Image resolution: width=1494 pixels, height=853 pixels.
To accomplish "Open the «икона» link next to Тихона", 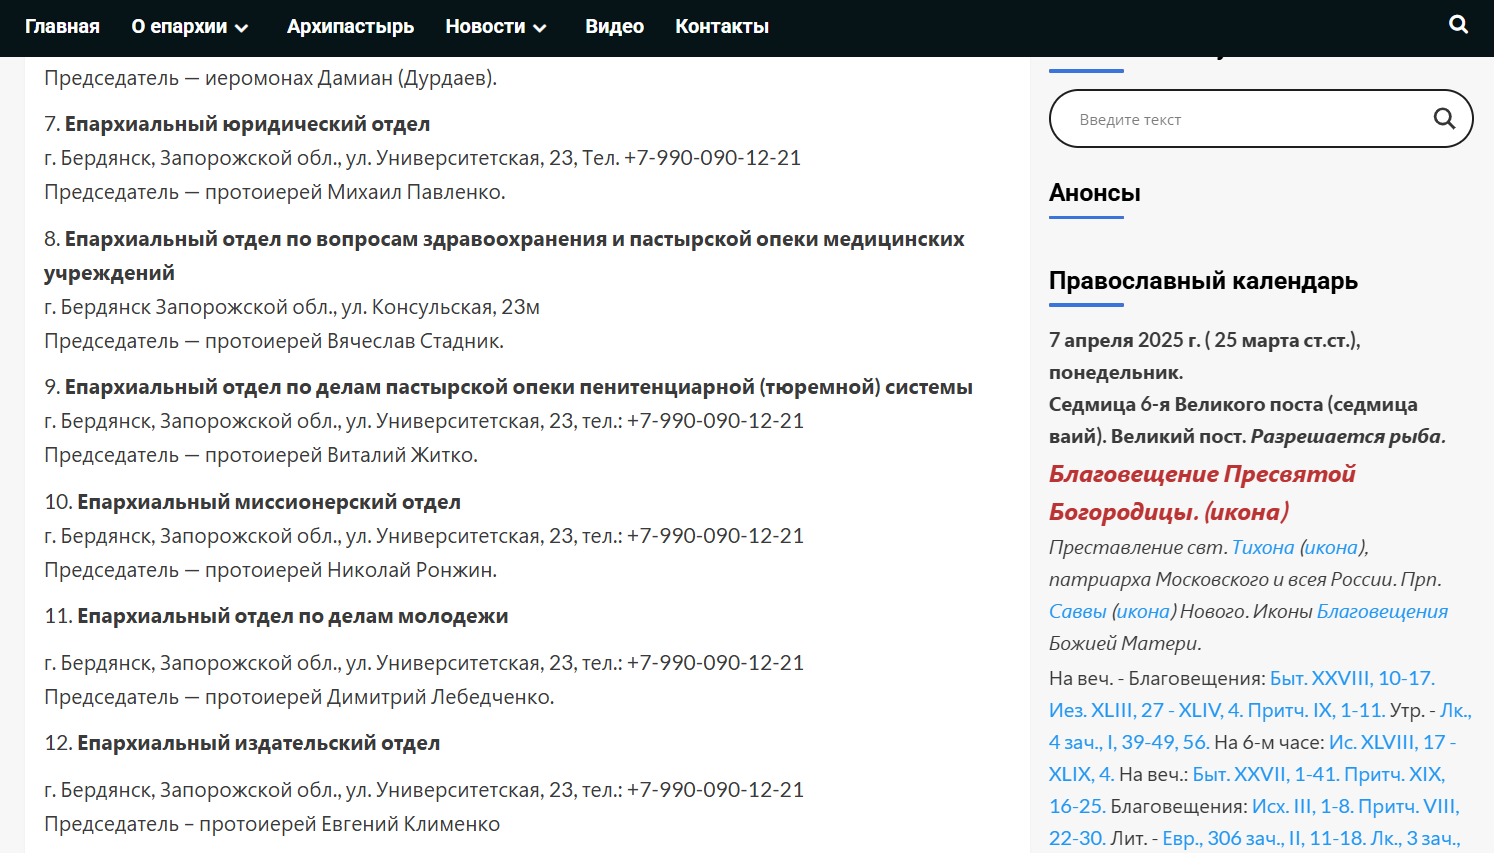I will [x=1332, y=547].
